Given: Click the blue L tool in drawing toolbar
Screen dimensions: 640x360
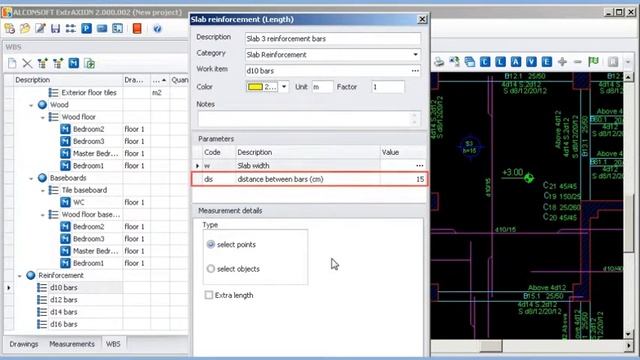Looking at the screenshot, I should pos(500,62).
